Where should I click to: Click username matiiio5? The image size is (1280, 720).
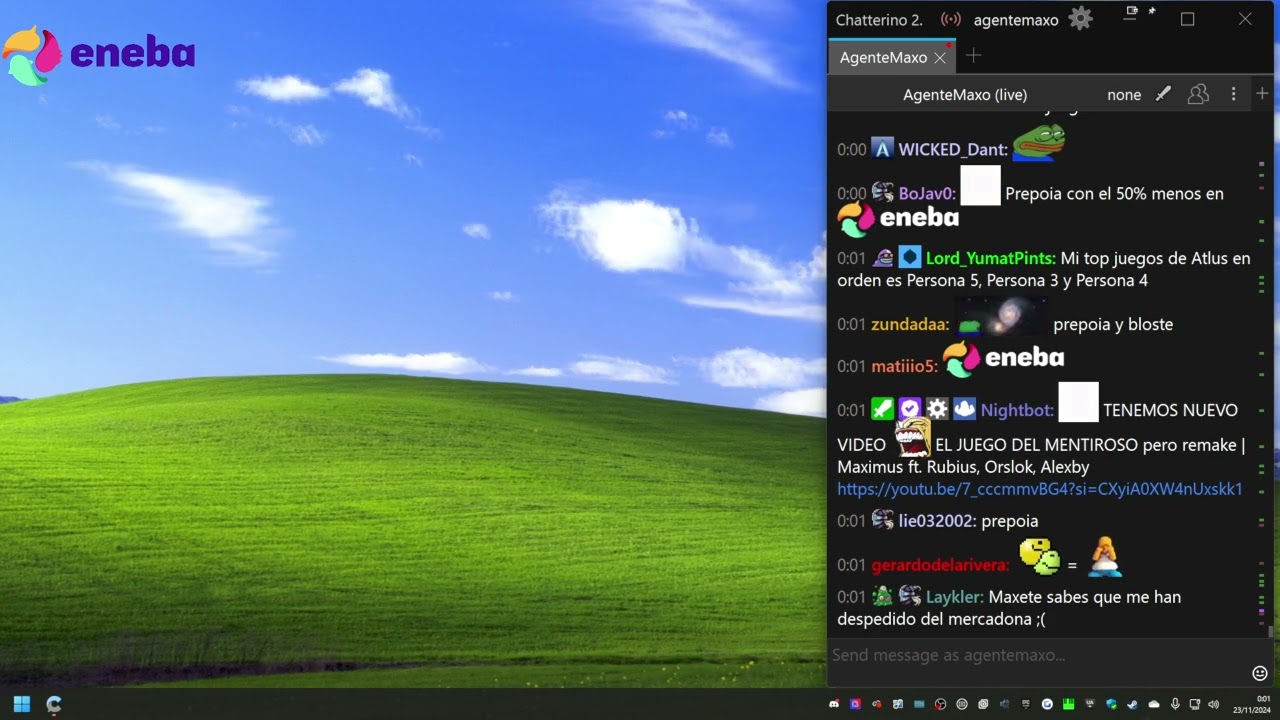pyautogui.click(x=904, y=366)
